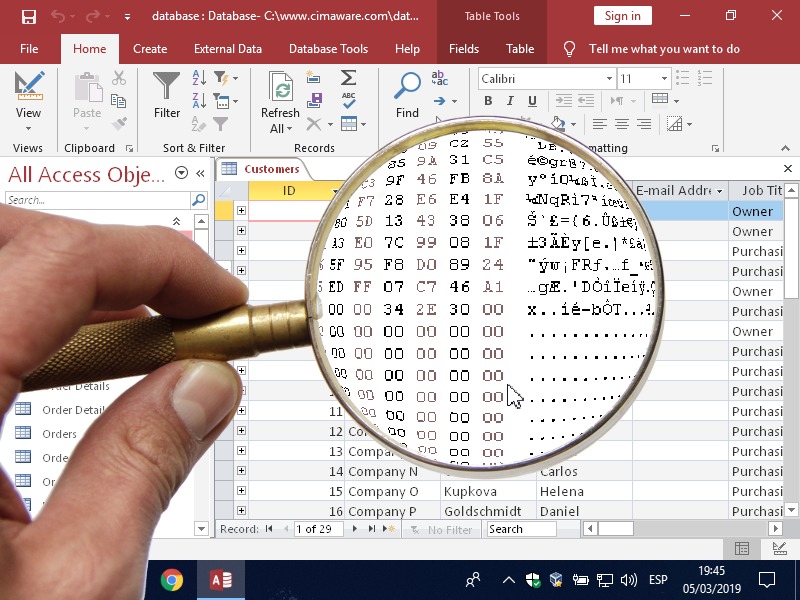800x600 pixels.
Task: Sort descending with the Z-A icon
Action: [199, 101]
